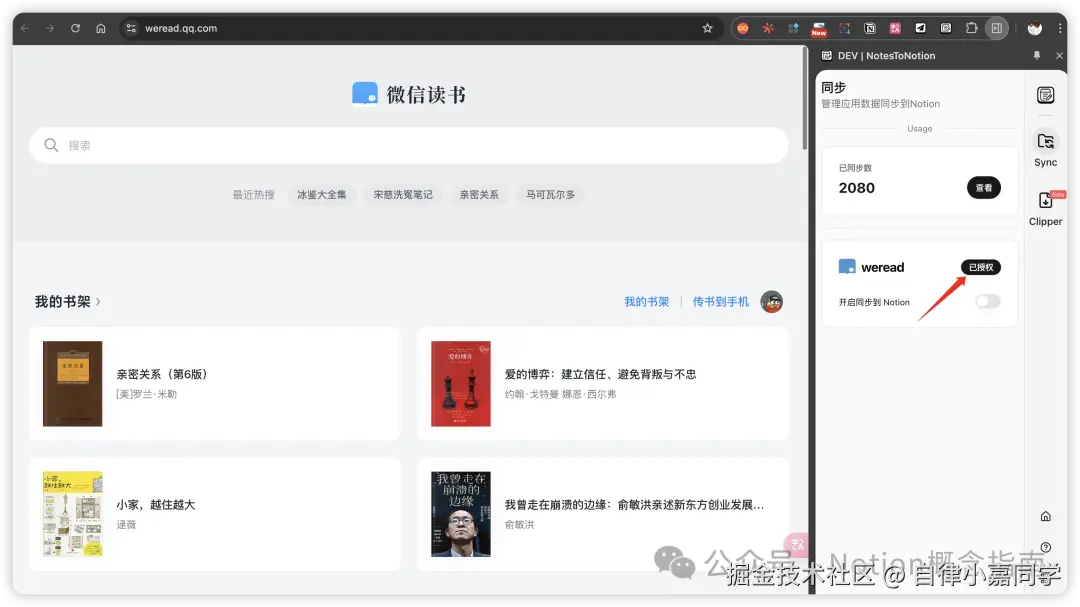Open the browser three-dot menu
1080x607 pixels.
[x=1059, y=28]
